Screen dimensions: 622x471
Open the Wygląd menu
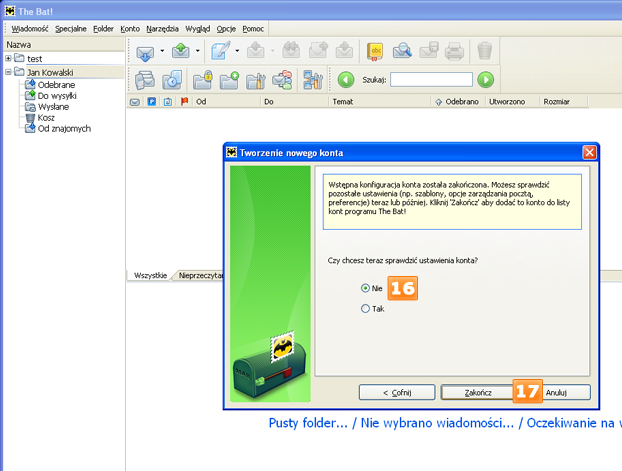[x=198, y=29]
